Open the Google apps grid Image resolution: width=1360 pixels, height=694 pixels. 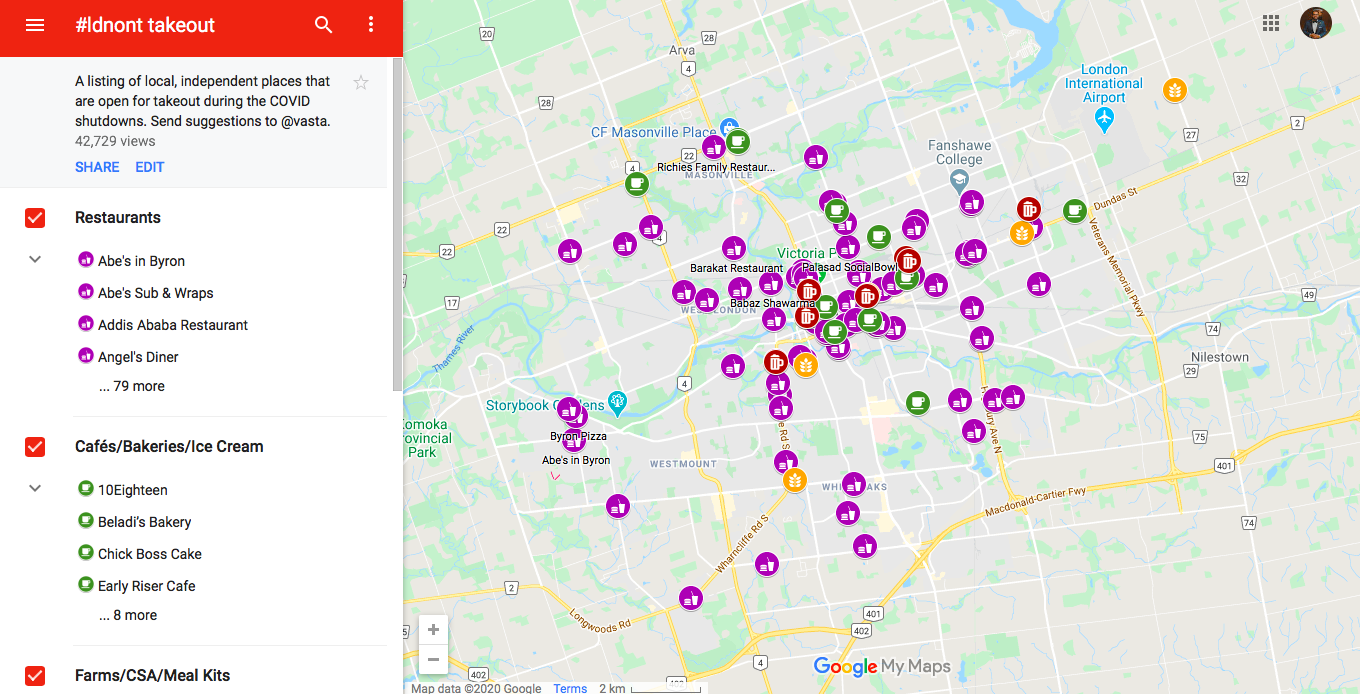(1271, 23)
